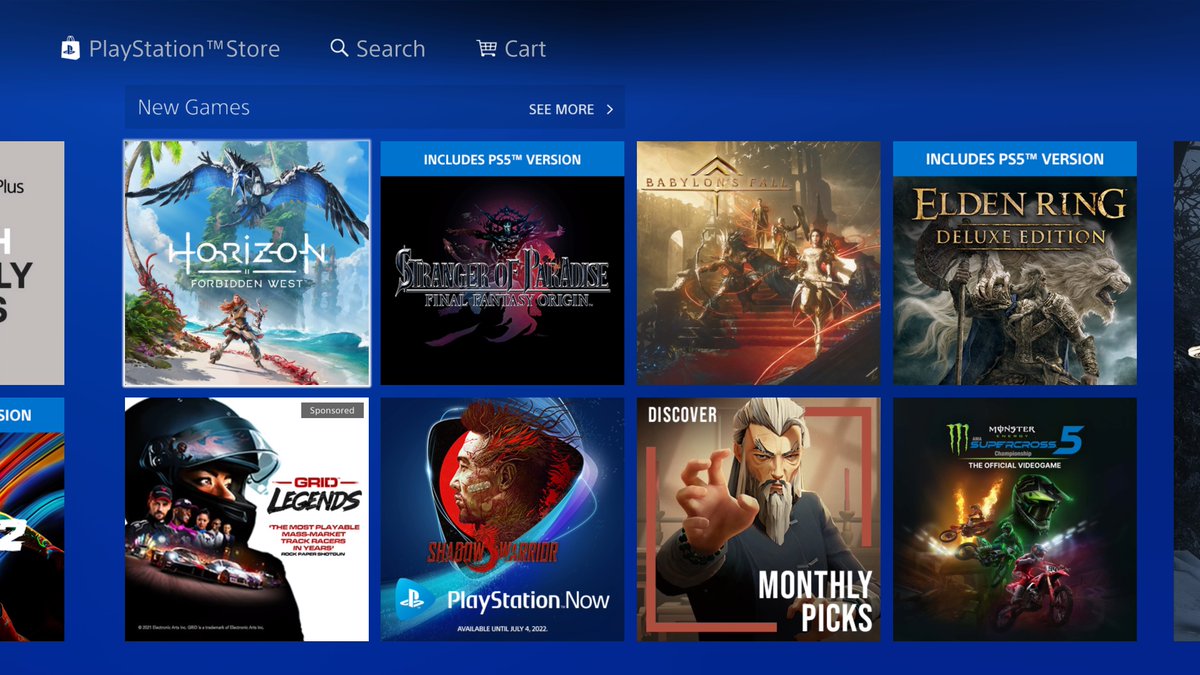
Task: Click the SEE MORE link
Action: (561, 109)
